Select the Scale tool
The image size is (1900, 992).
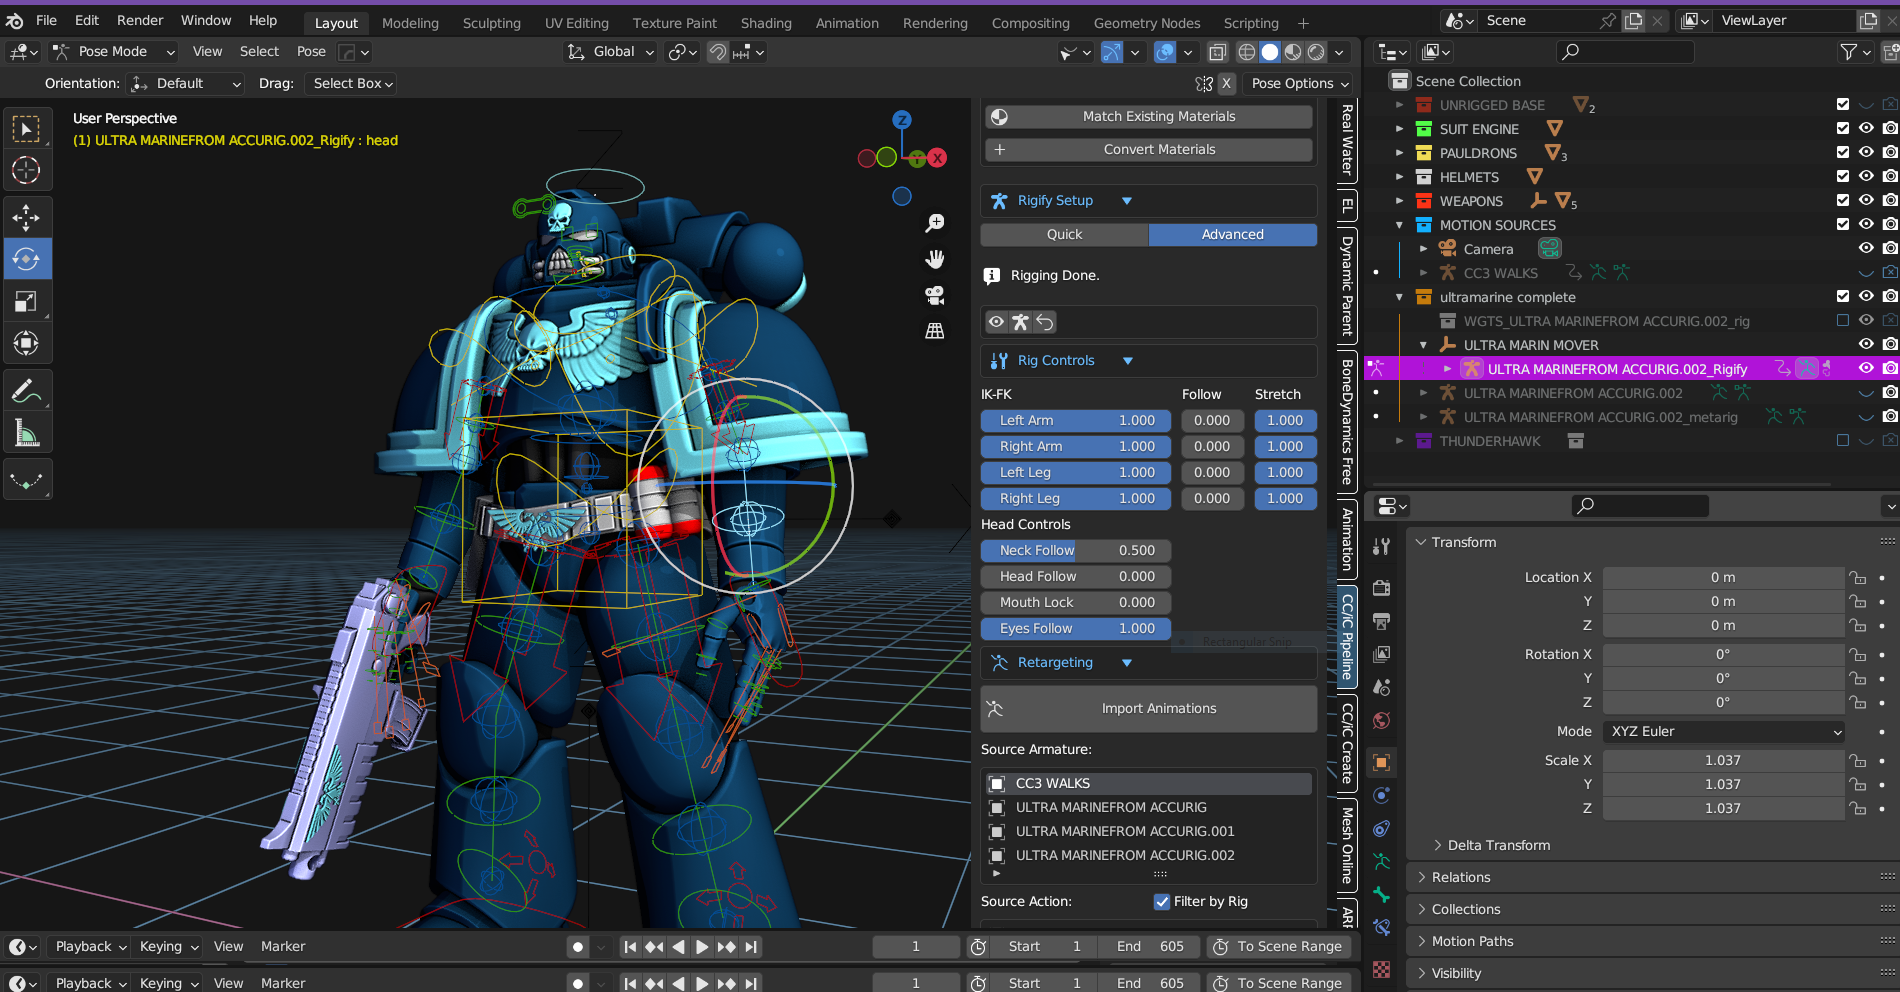[26, 301]
